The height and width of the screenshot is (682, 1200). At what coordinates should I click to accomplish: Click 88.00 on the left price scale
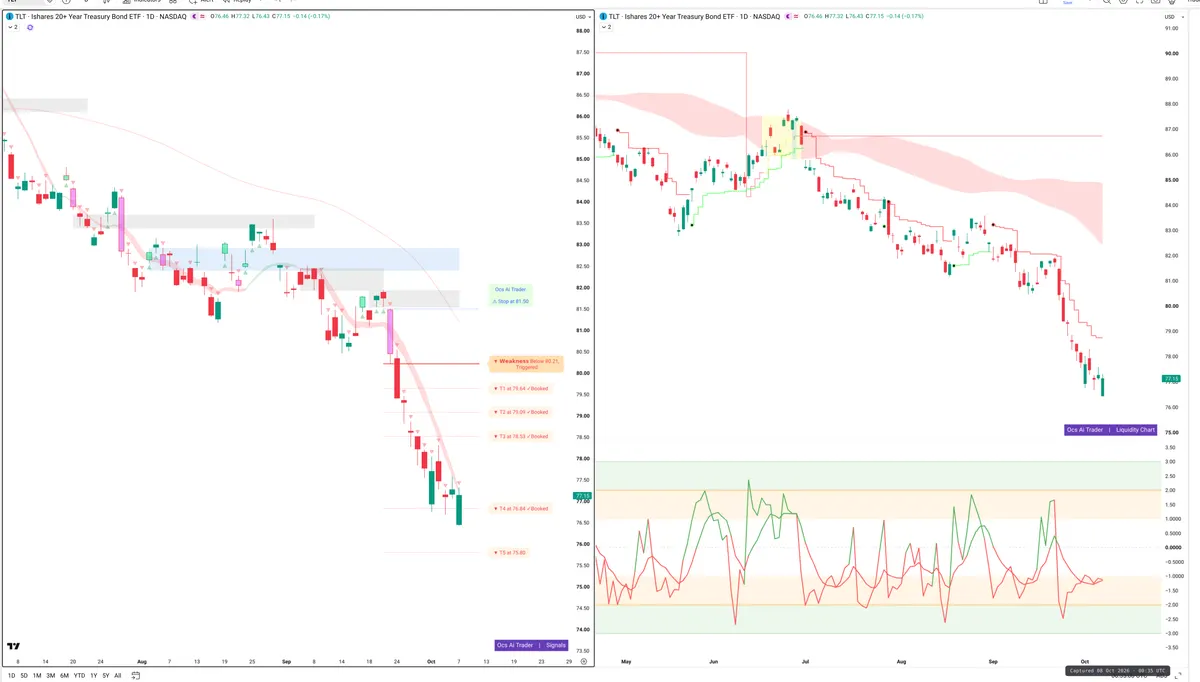click(582, 31)
